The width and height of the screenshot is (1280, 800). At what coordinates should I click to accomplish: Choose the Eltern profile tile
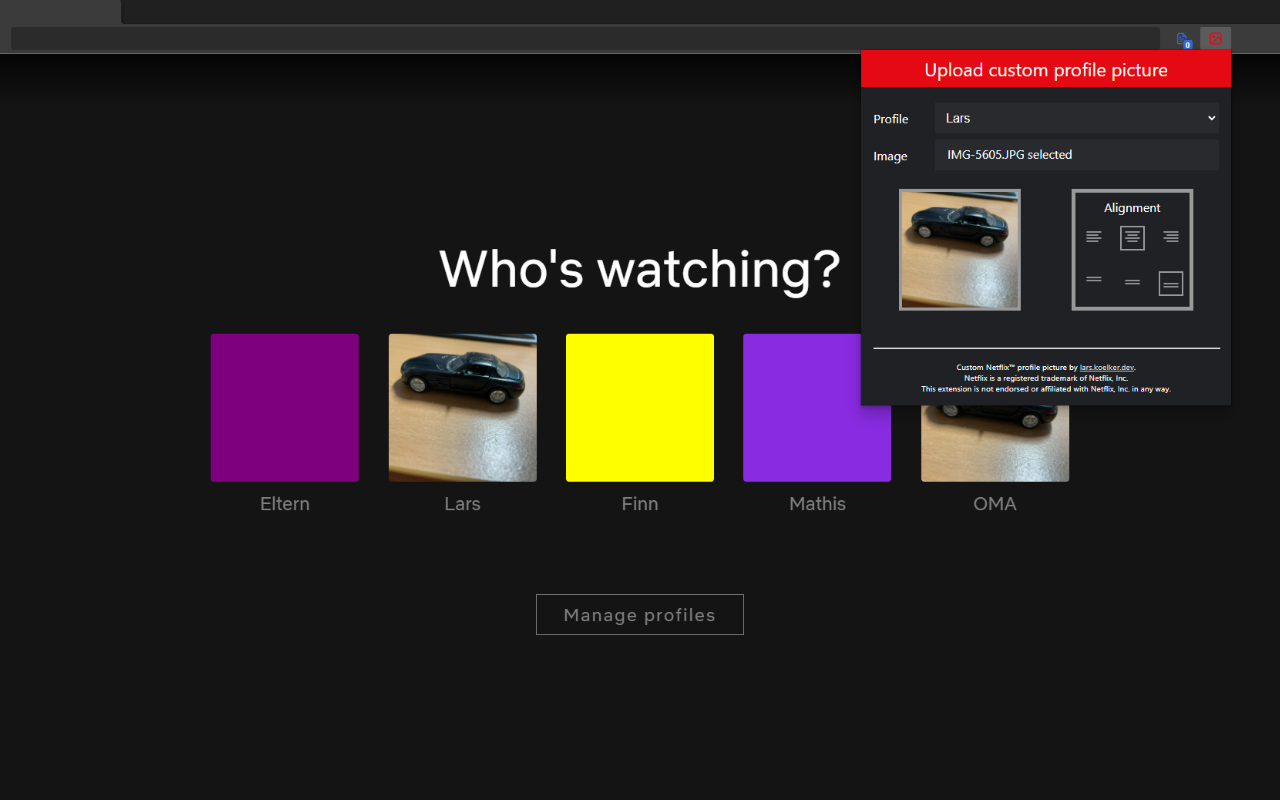pos(285,408)
